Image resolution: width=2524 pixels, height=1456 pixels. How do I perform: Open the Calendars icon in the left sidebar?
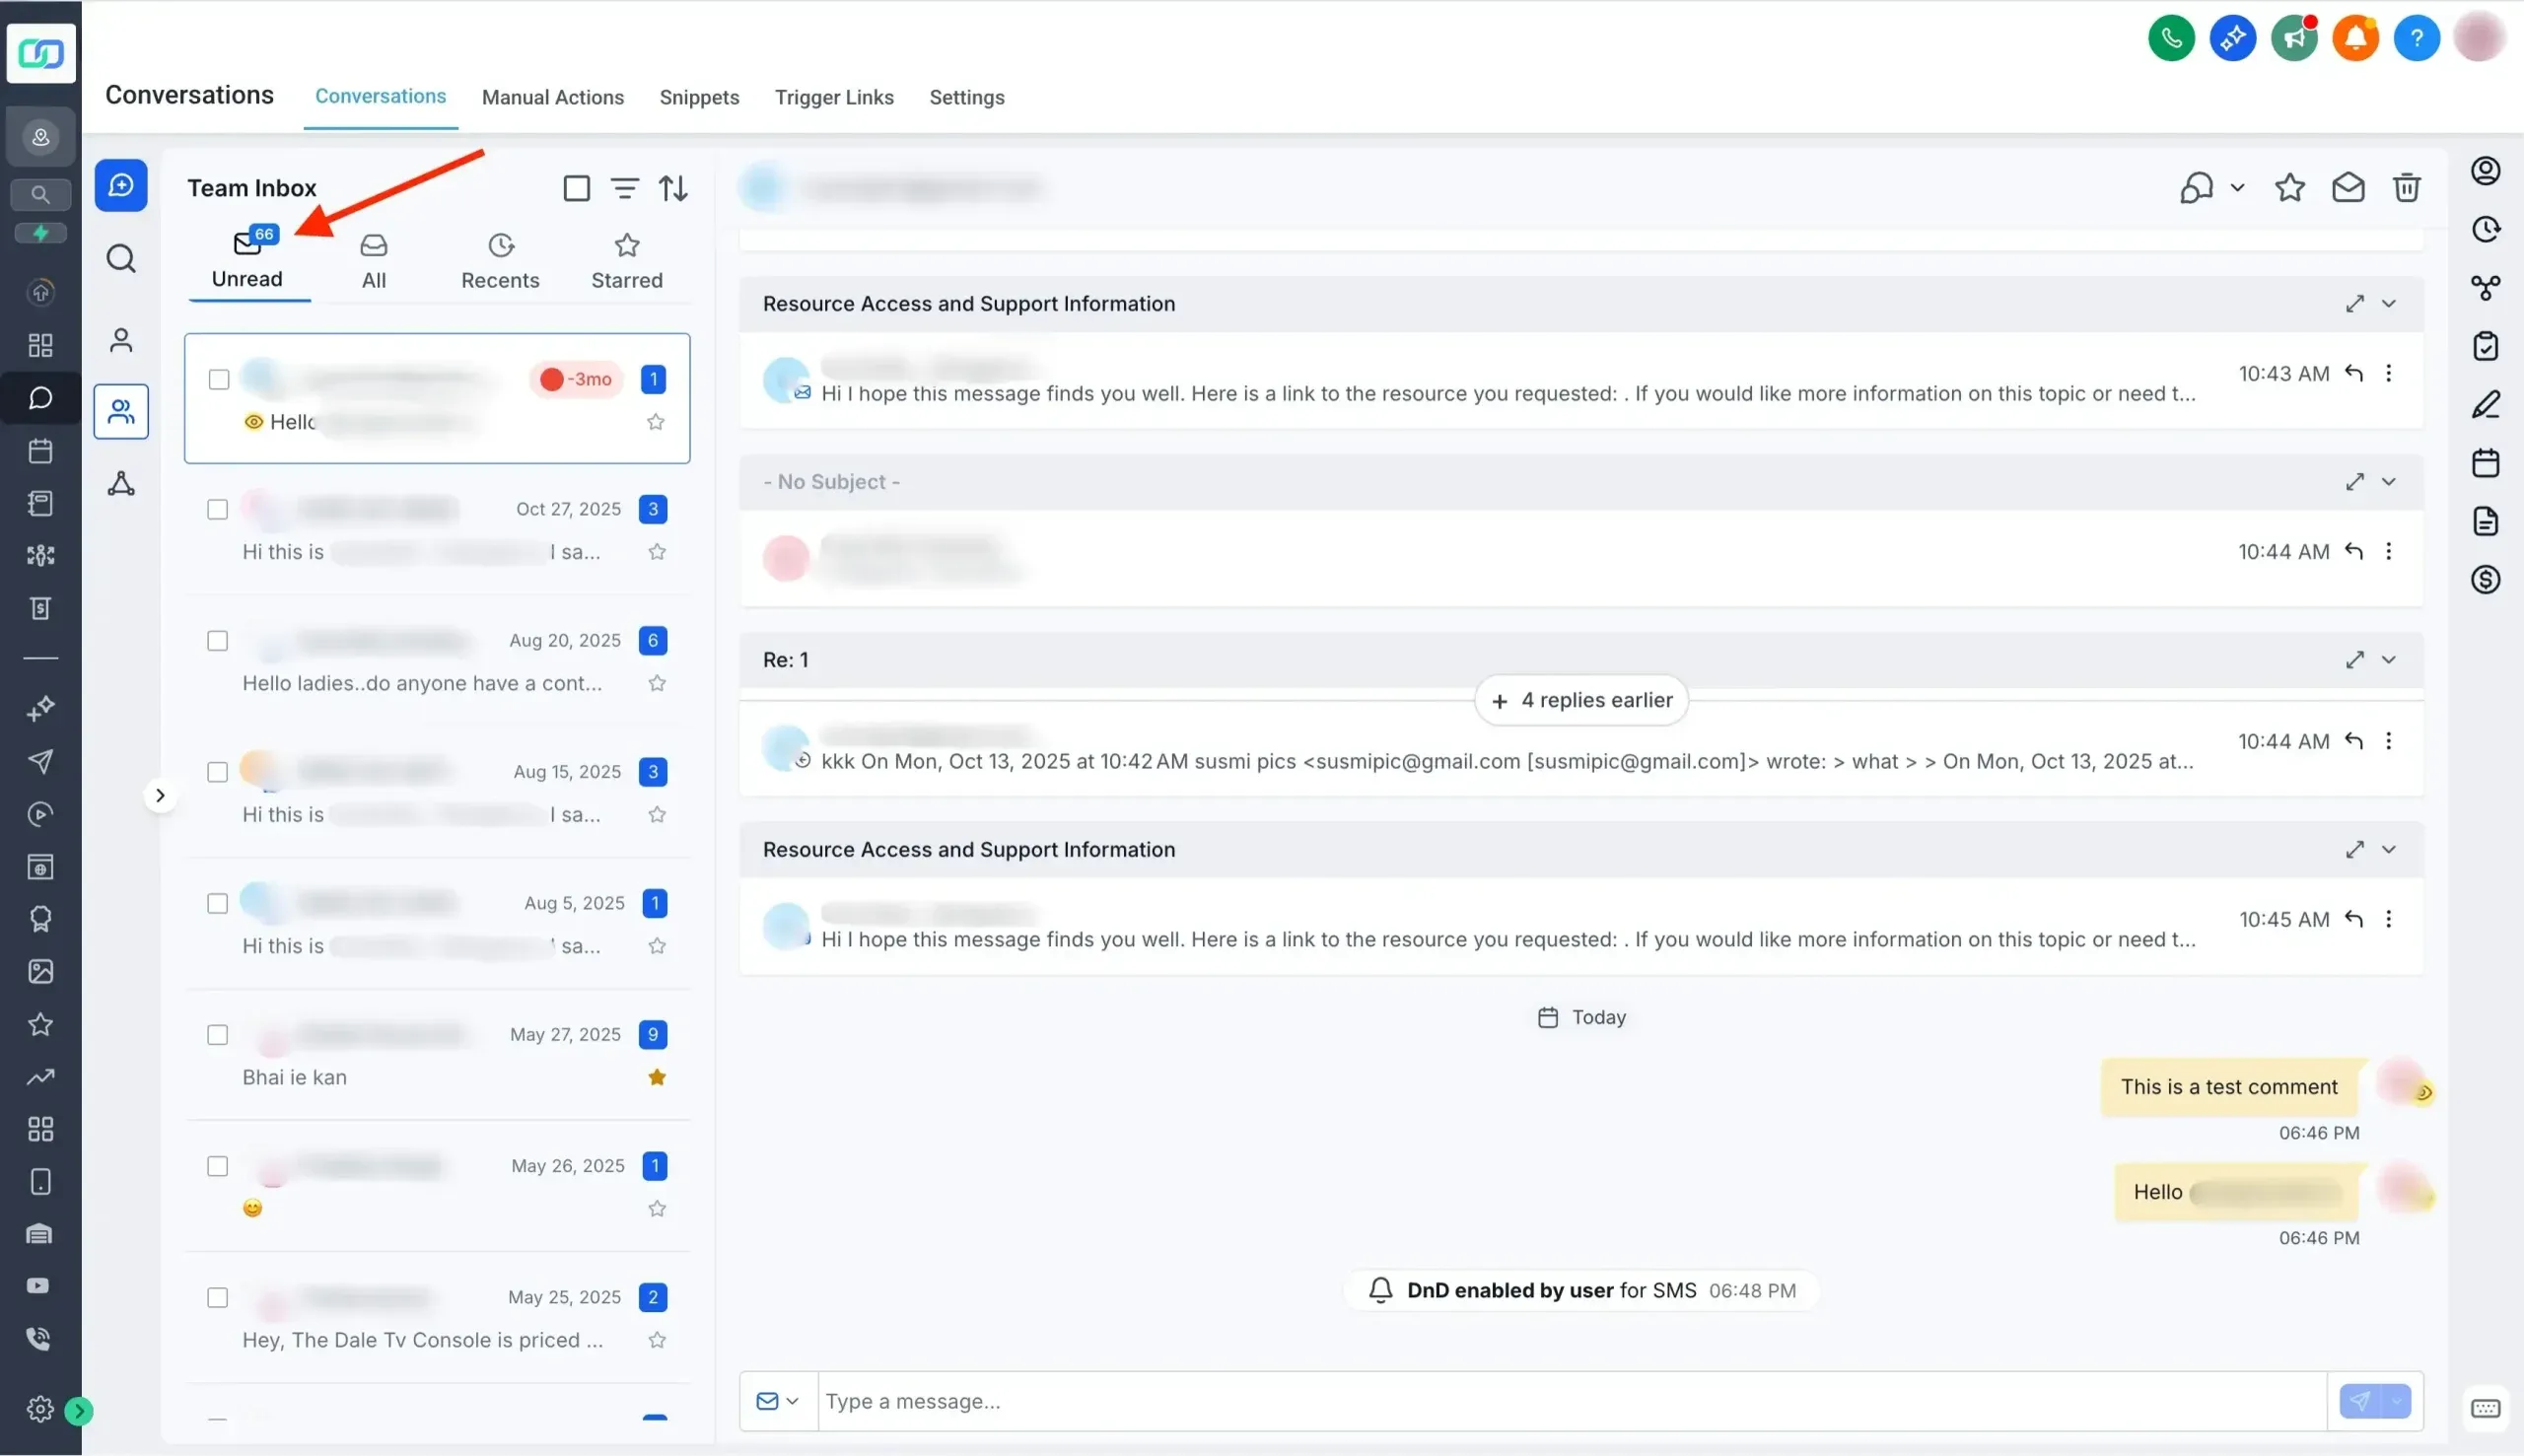point(40,451)
